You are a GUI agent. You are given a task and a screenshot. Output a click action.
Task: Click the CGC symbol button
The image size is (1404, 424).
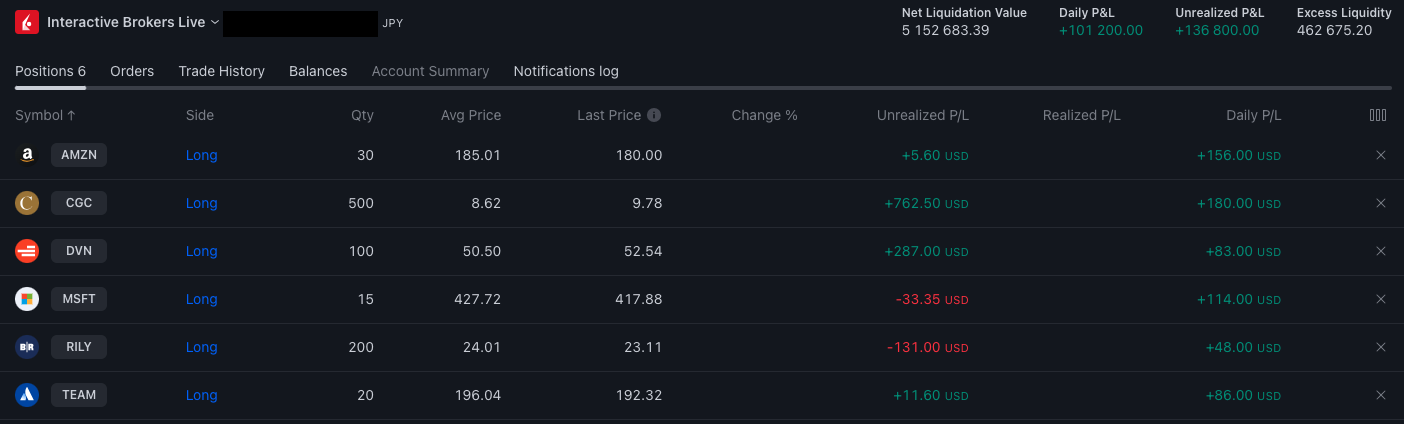79,203
